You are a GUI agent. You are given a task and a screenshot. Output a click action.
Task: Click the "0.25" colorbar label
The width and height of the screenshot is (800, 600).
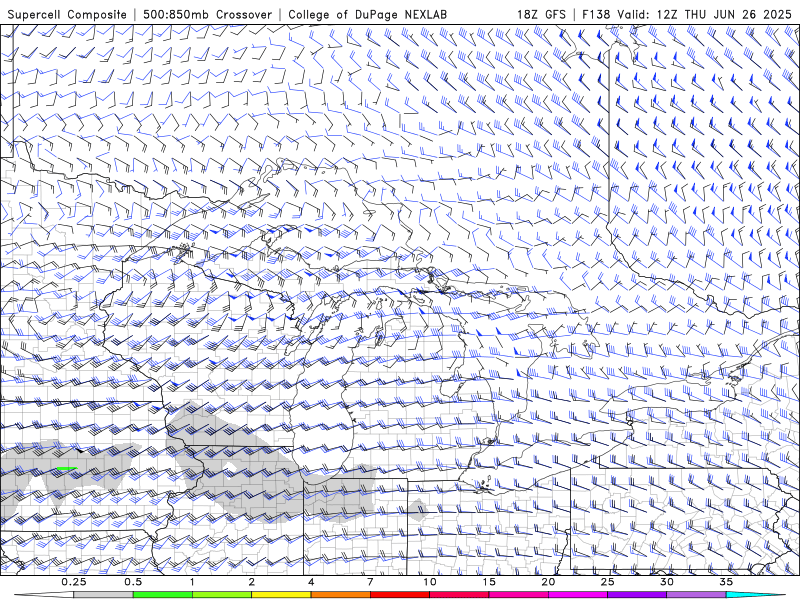coord(74,582)
